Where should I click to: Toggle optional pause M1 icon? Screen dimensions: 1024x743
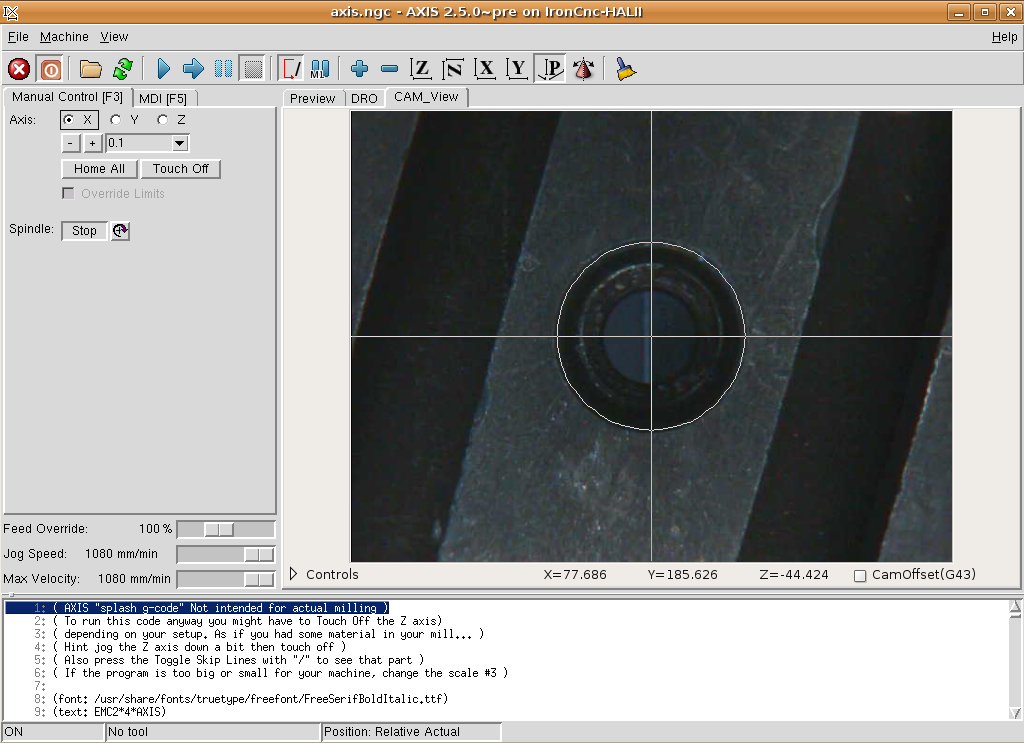[320, 69]
